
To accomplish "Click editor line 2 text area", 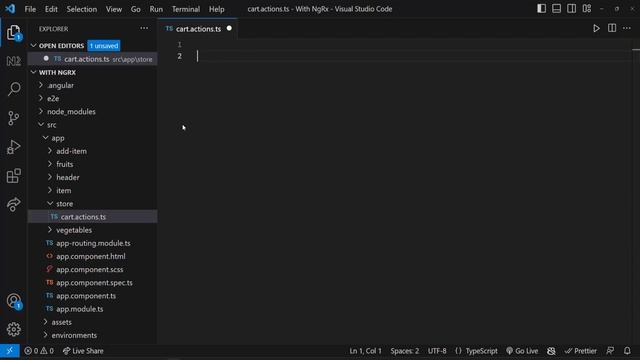I will 412,56.
